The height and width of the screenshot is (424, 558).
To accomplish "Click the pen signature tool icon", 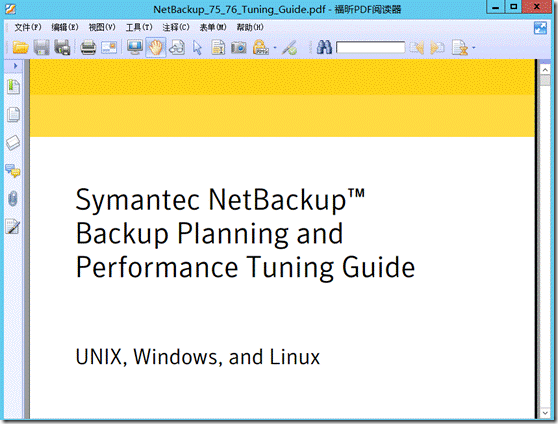I will tap(289, 48).
